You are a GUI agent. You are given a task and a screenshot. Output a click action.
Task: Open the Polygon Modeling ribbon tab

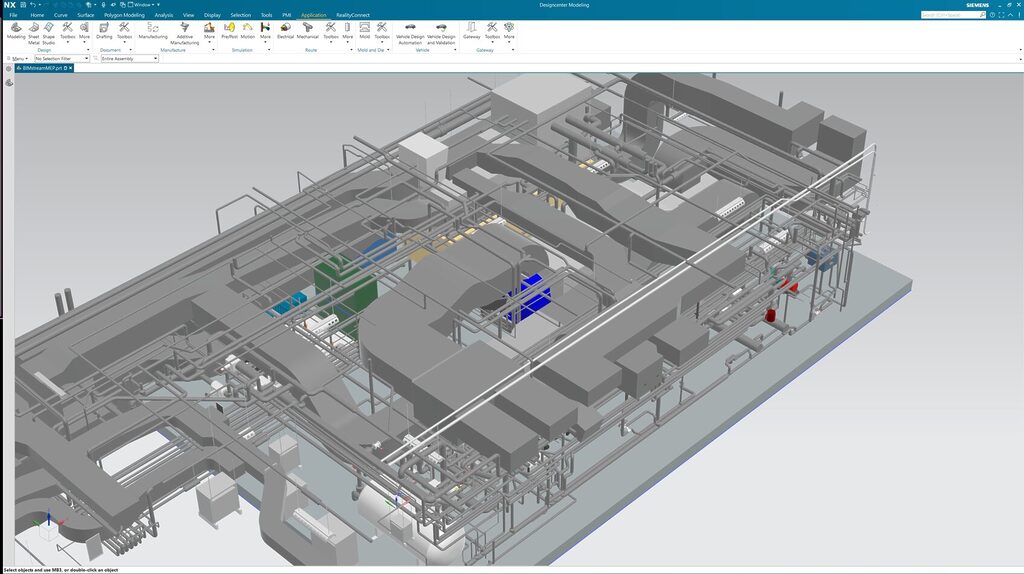pyautogui.click(x=124, y=15)
